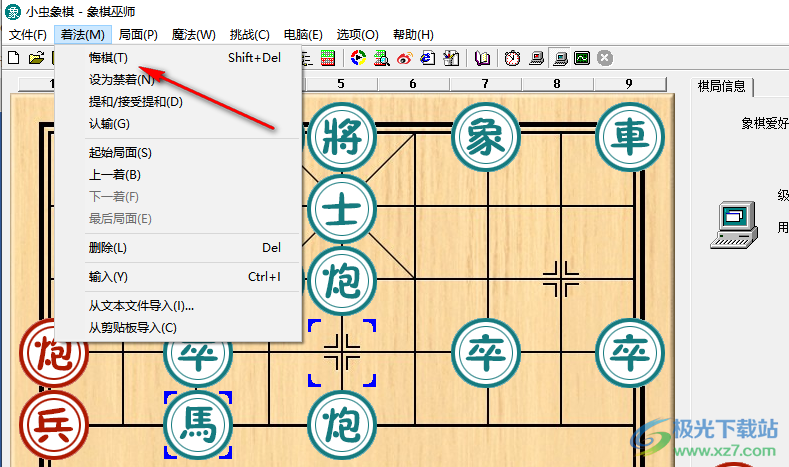Click the teal 炮 beside the 馬
Image resolution: width=789 pixels, height=467 pixels.
[342, 425]
